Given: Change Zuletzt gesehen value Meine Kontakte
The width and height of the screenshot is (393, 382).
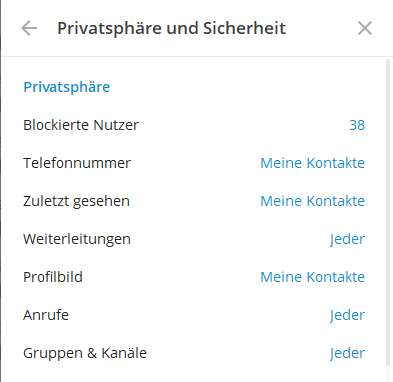Looking at the screenshot, I should [x=312, y=201].
